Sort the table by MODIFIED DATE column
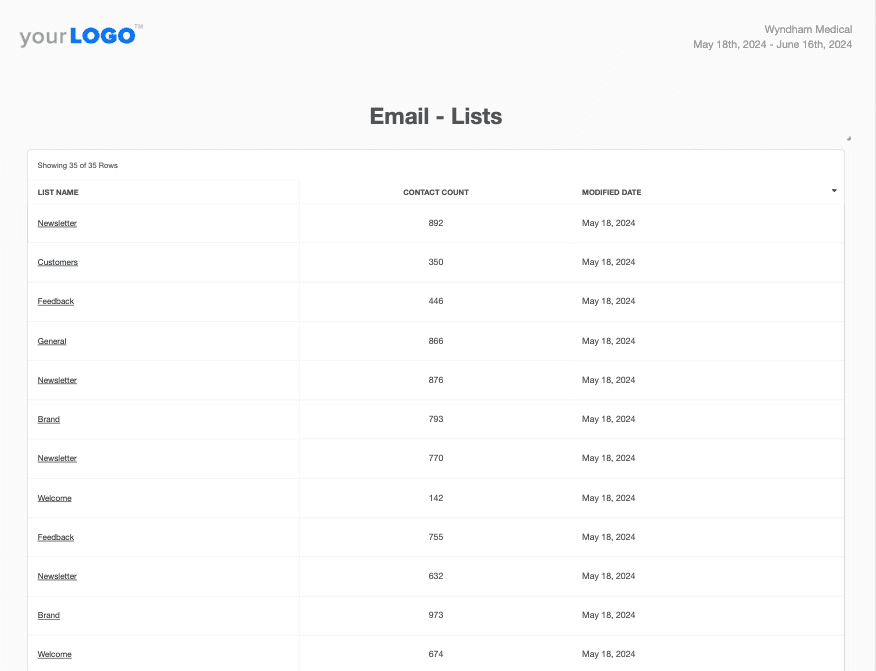This screenshot has width=876, height=671. (x=610, y=192)
